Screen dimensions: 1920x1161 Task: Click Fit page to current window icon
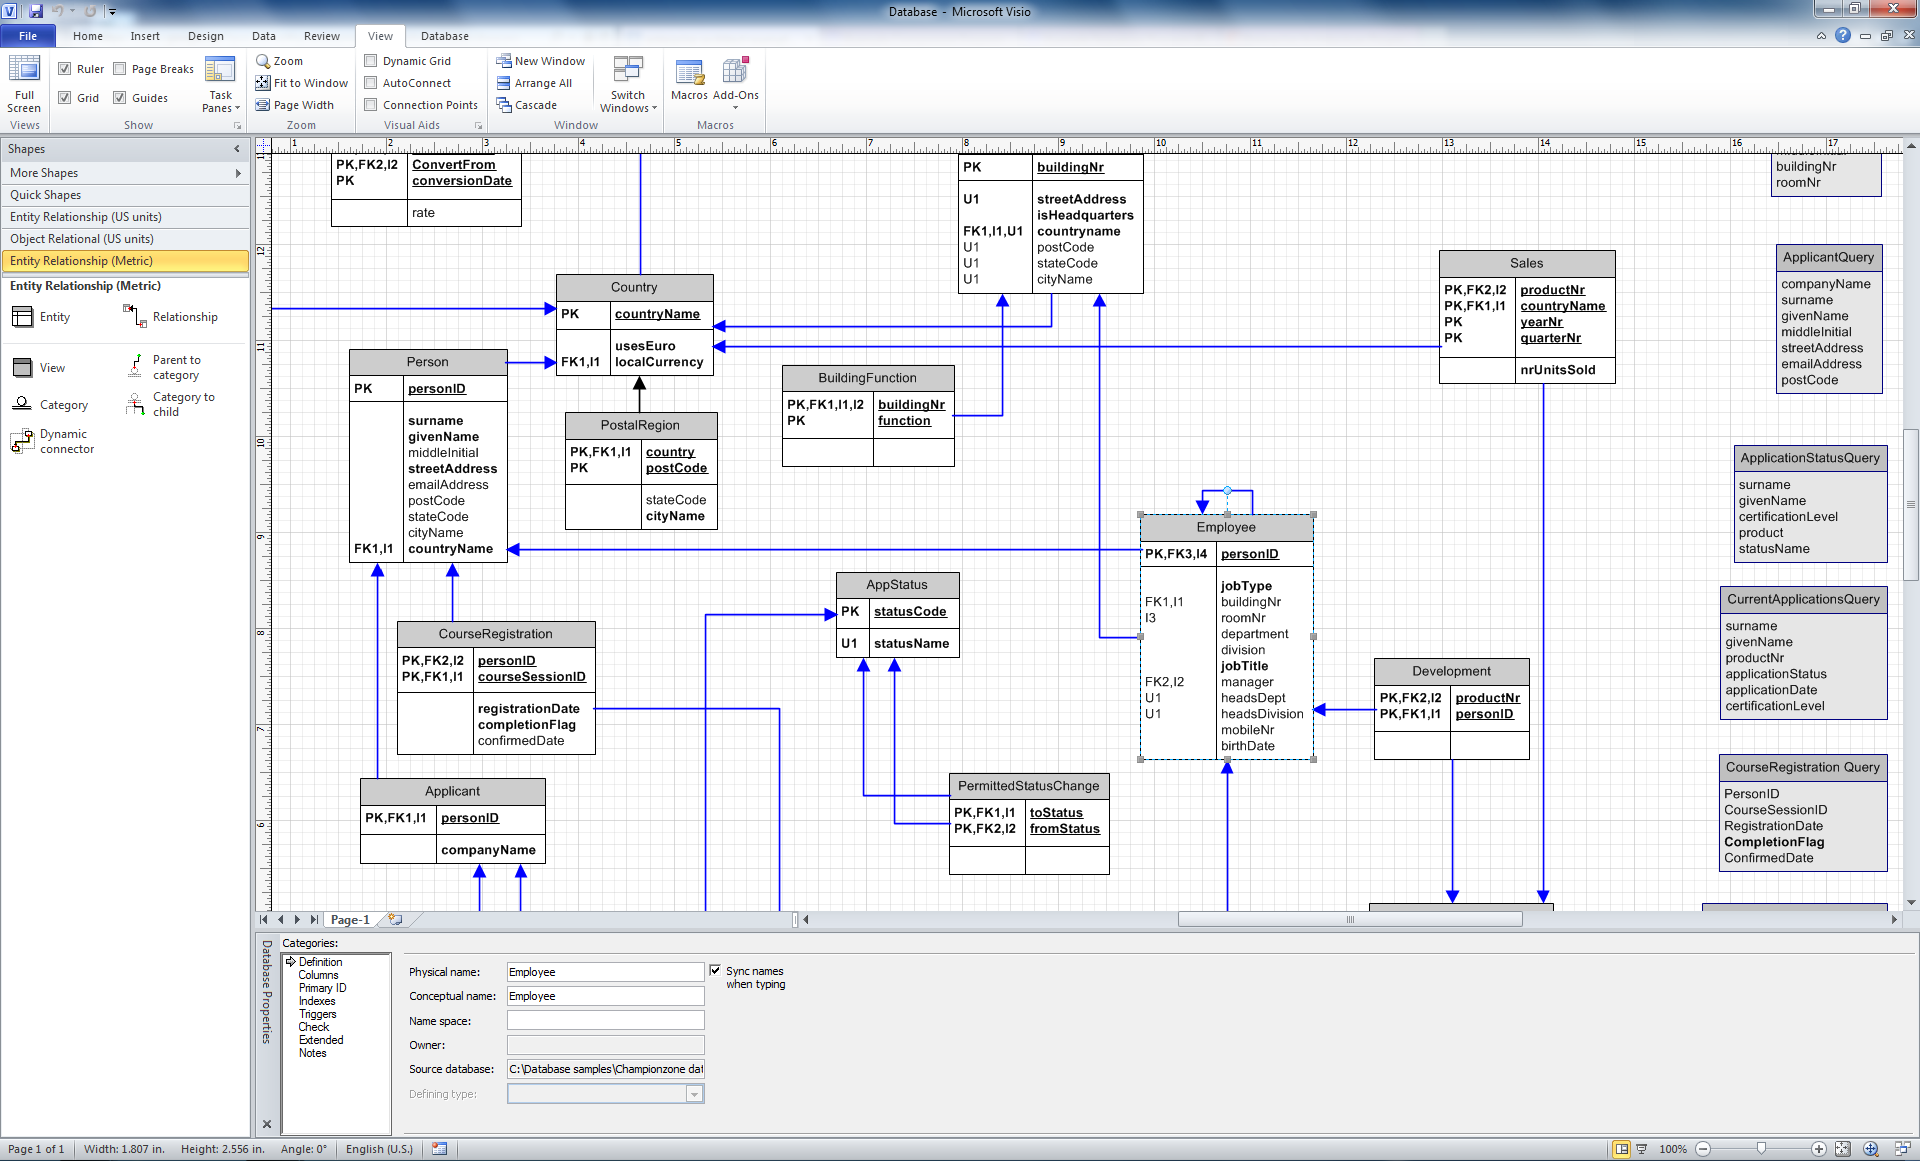pyautogui.click(x=1843, y=1149)
